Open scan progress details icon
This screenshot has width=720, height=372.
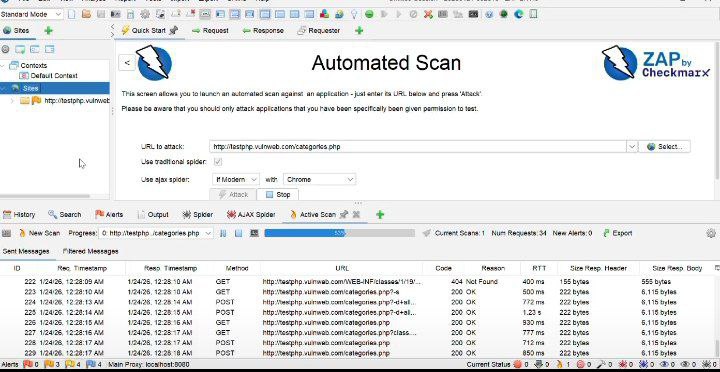coord(254,233)
